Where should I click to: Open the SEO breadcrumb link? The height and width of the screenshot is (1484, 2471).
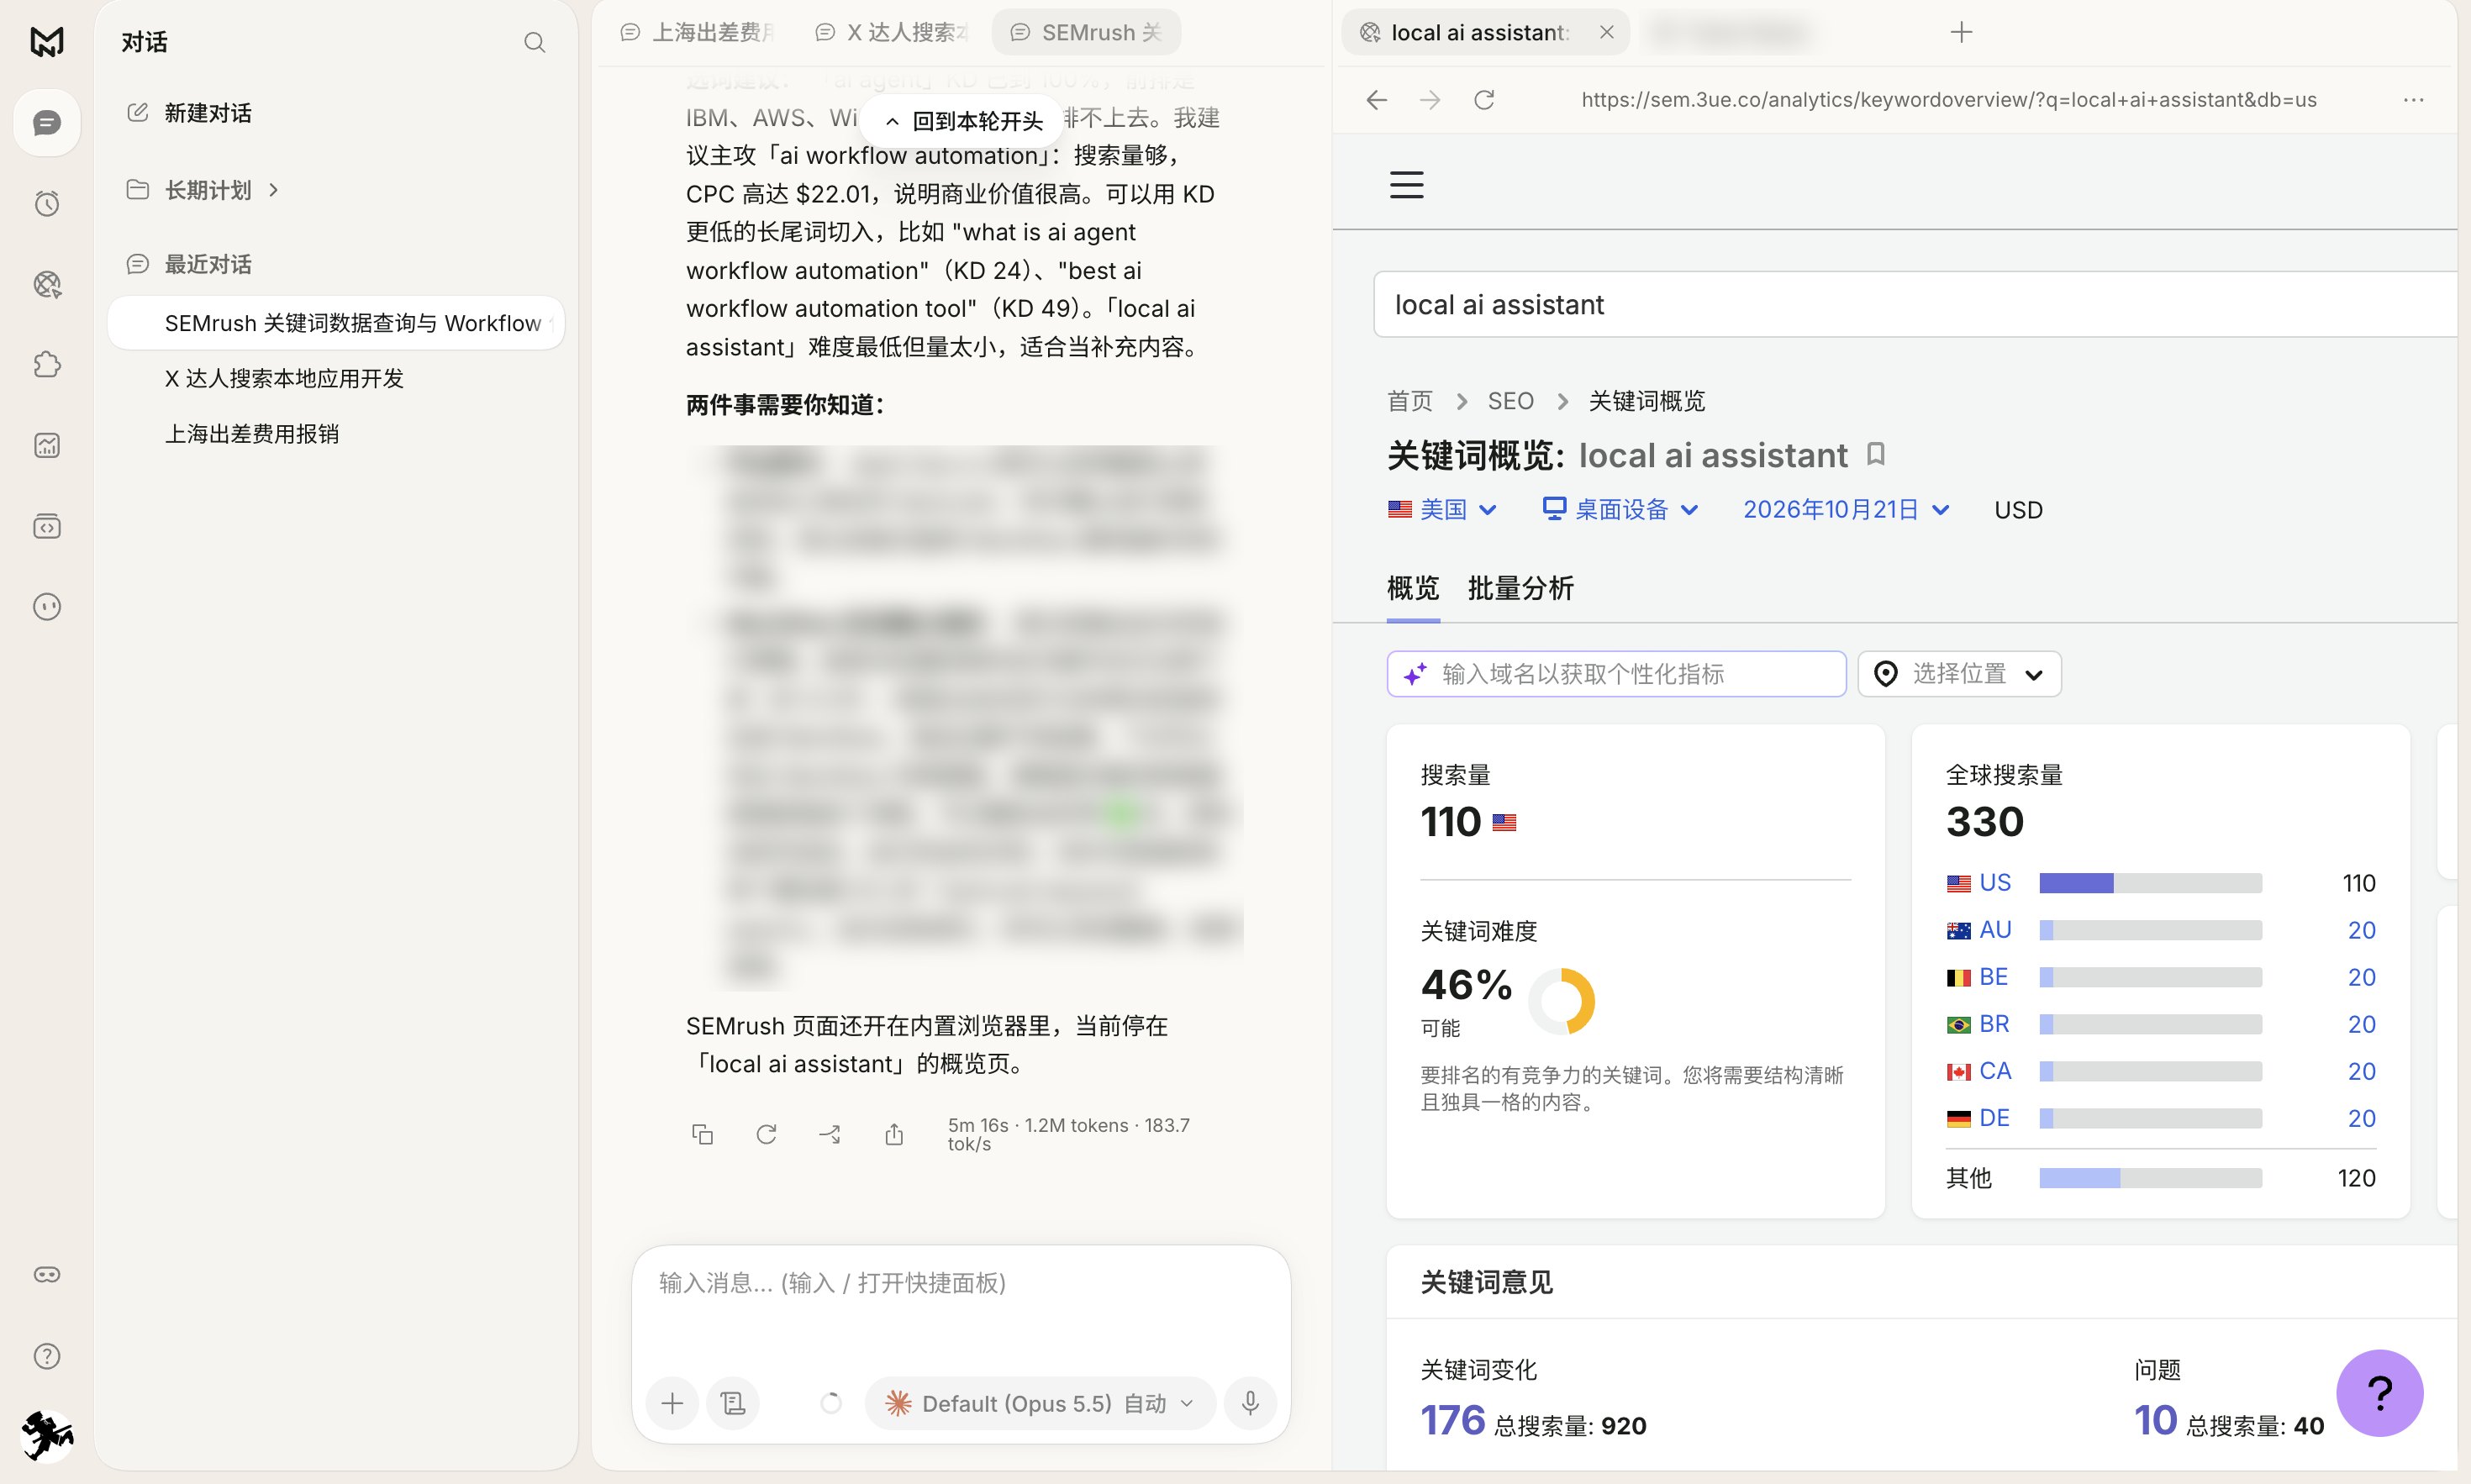pyautogui.click(x=1510, y=401)
